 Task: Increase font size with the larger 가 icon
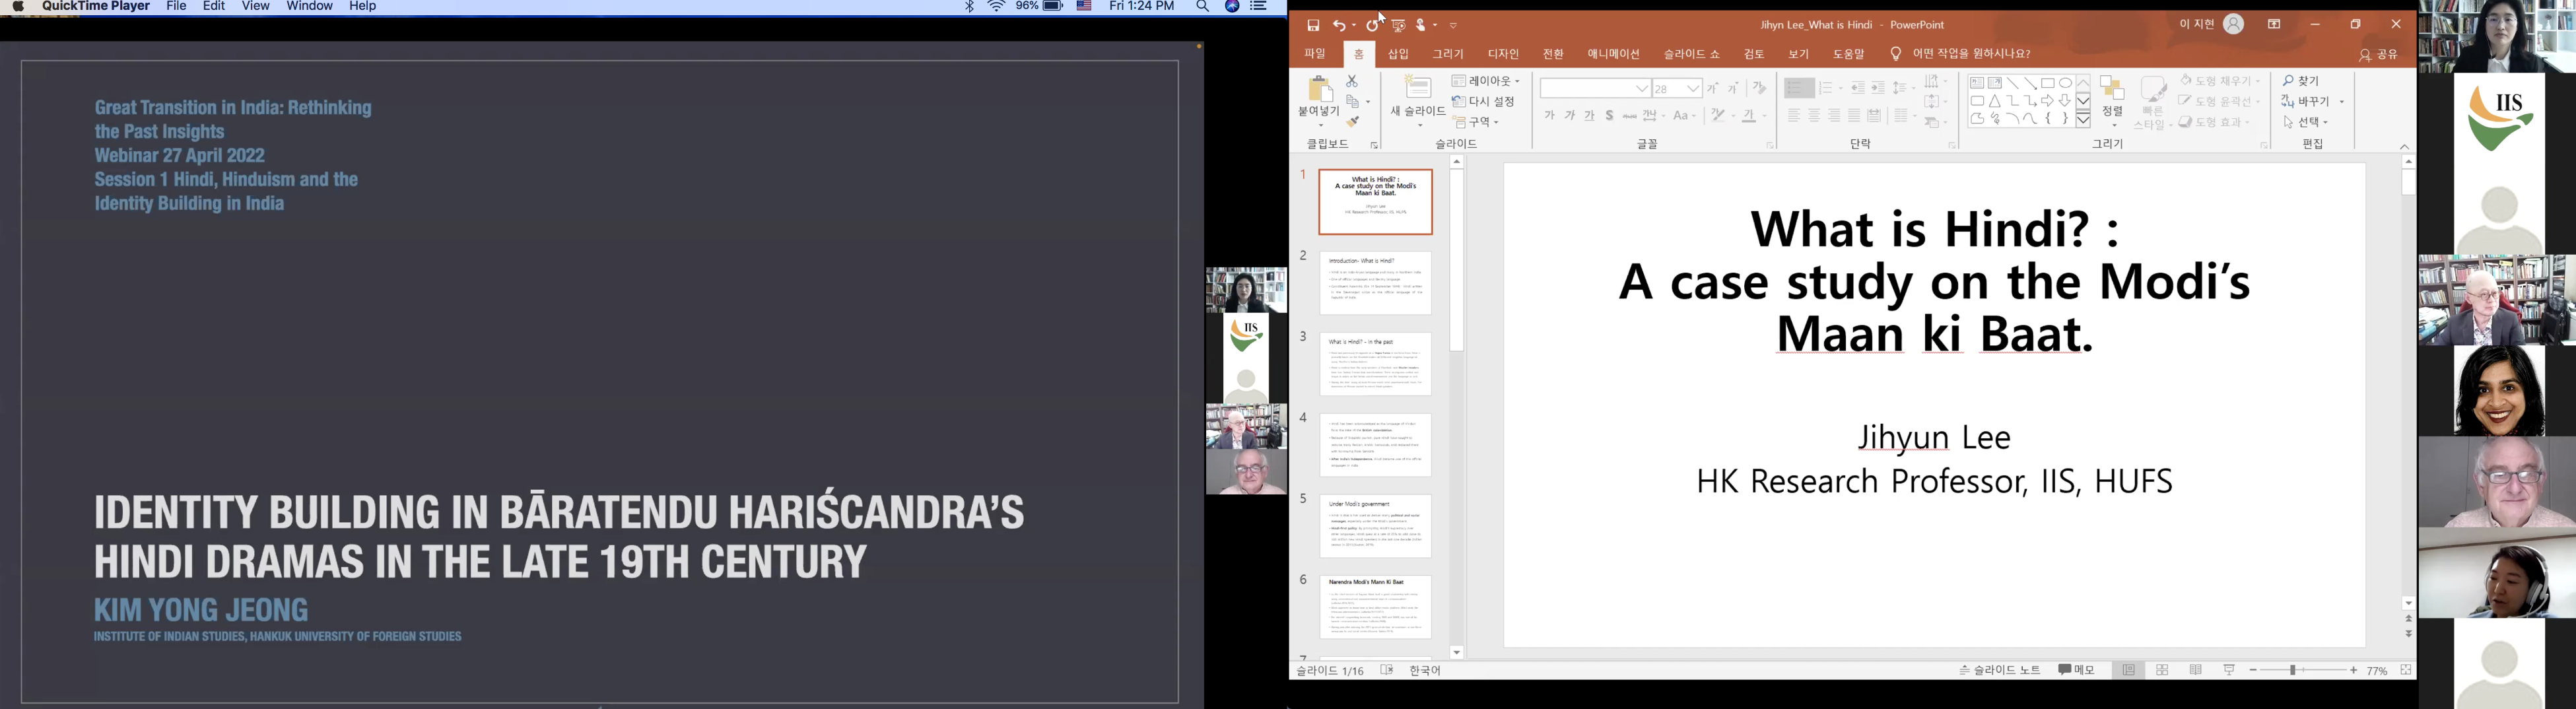1713,89
